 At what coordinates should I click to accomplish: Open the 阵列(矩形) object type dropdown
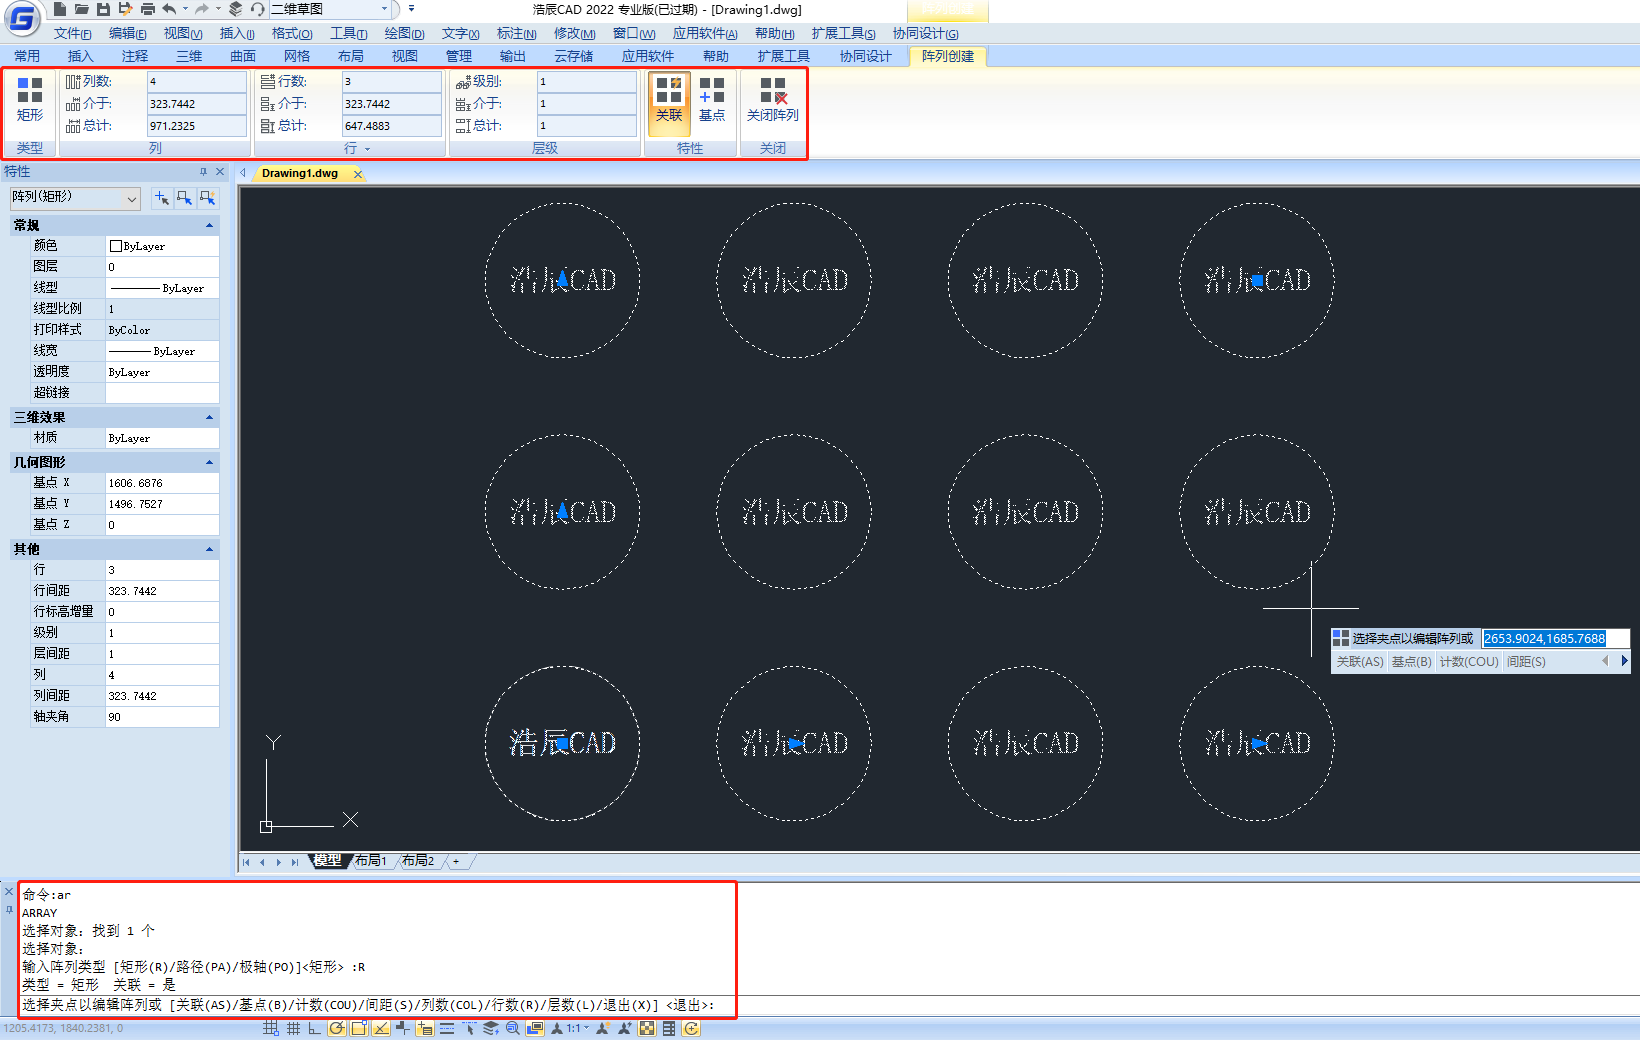(x=74, y=198)
